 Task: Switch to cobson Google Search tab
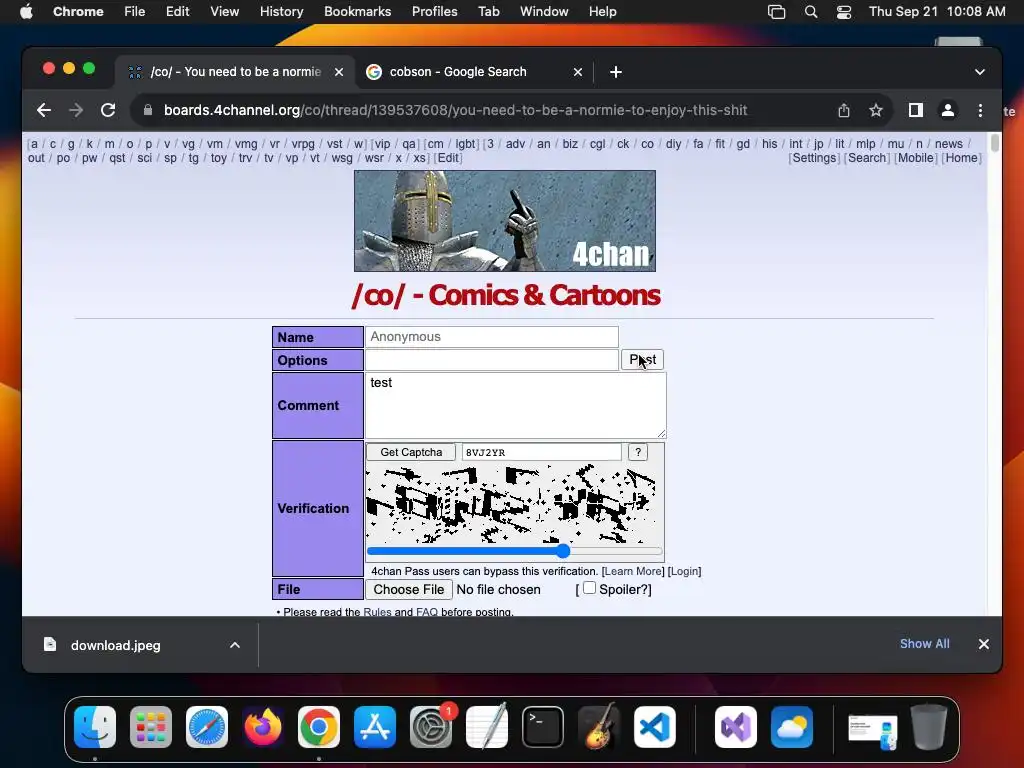(x=474, y=72)
